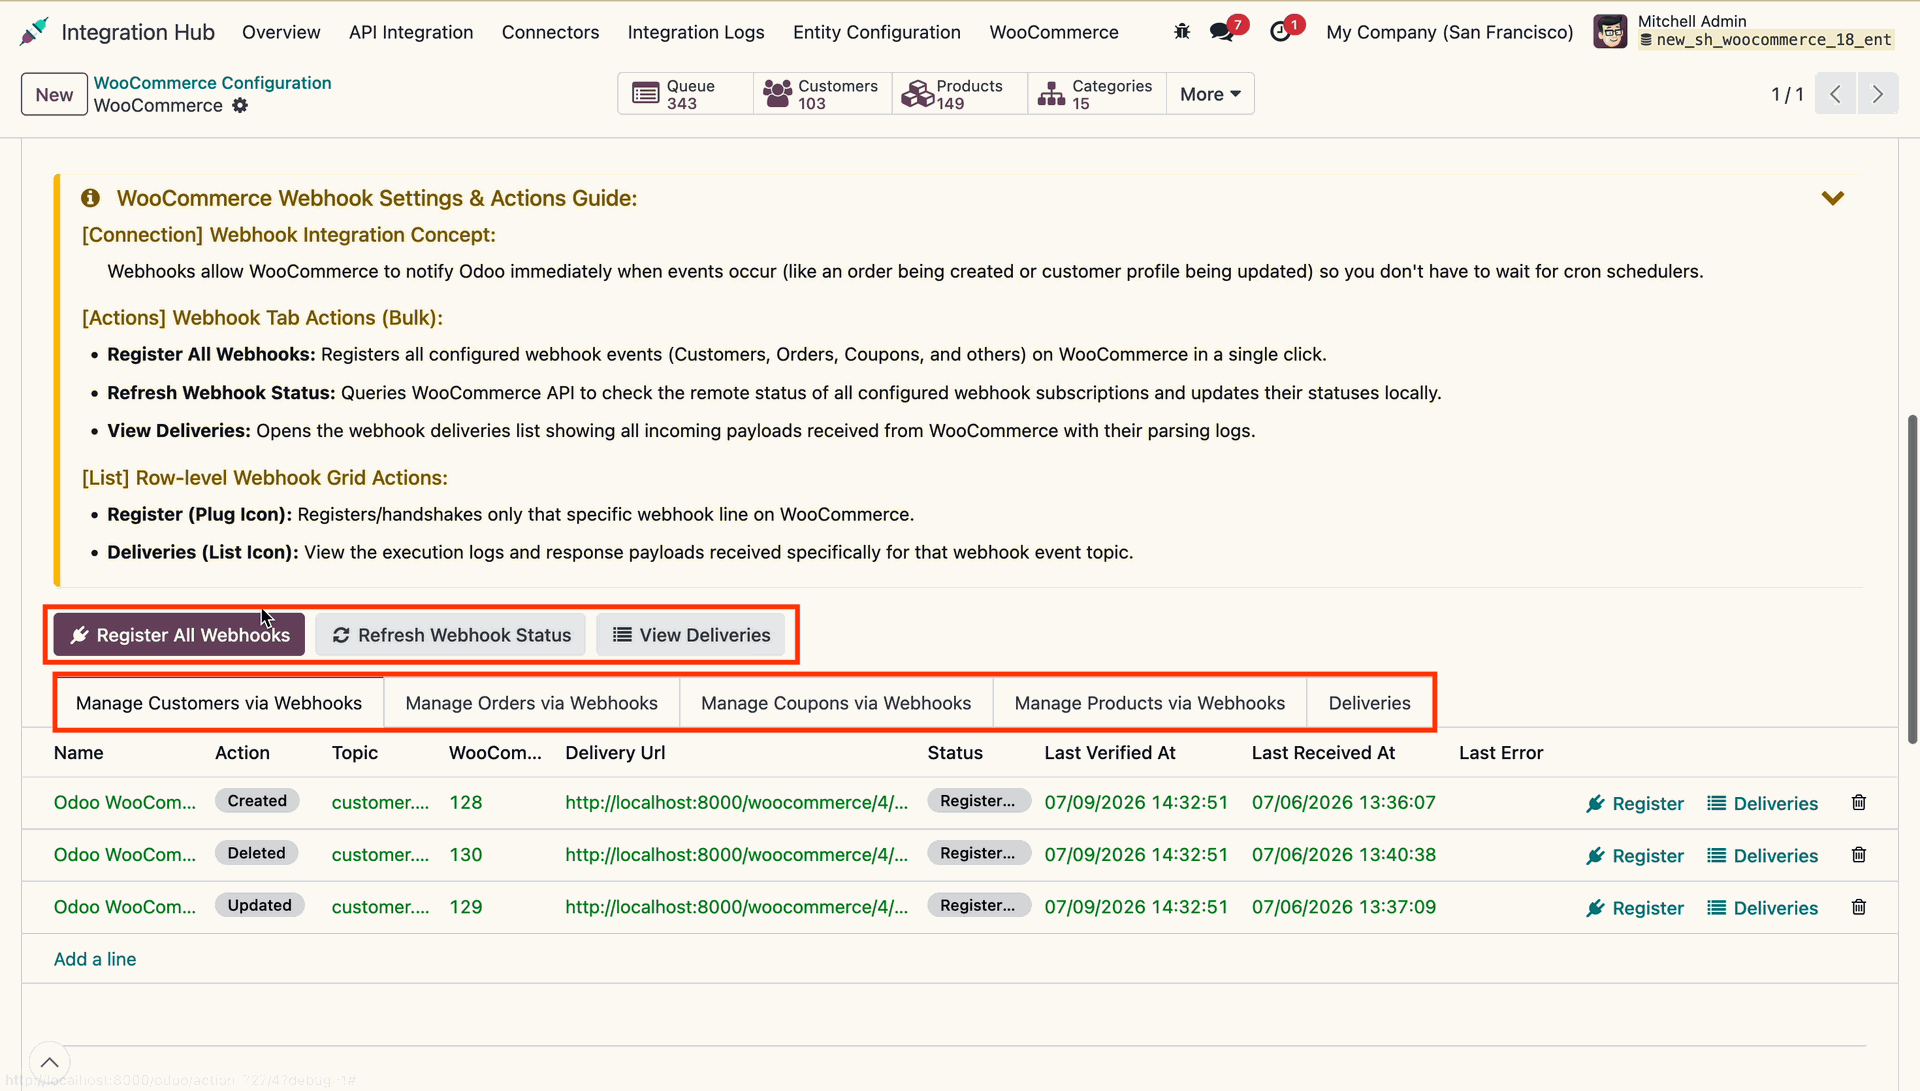The width and height of the screenshot is (1920, 1091).
Task: Open the Integration Logs menu
Action: pos(696,32)
